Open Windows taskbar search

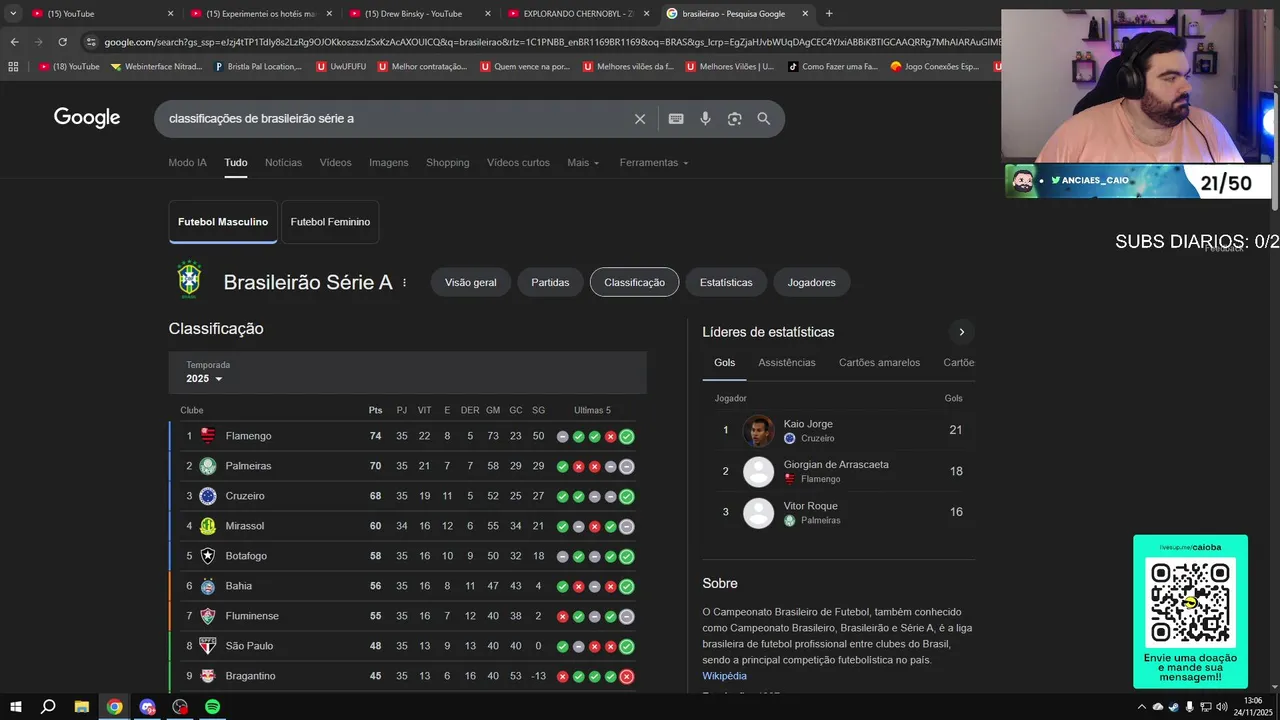click(x=48, y=707)
